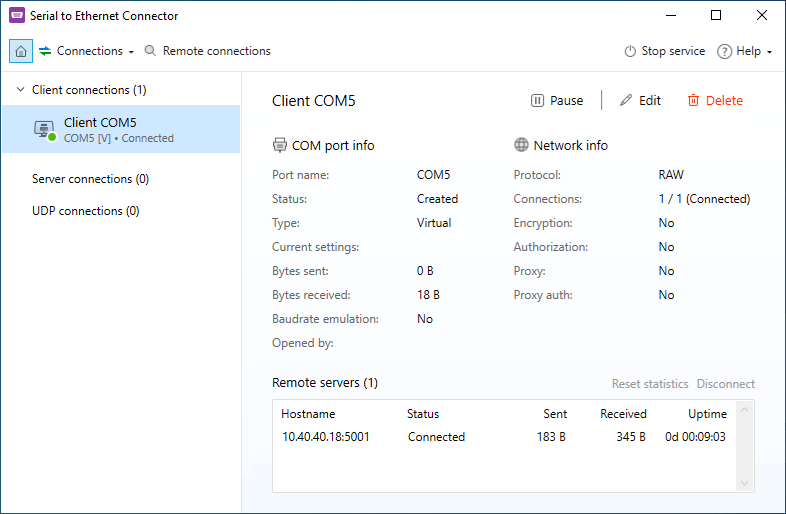Click the Hostname column header
The width and height of the screenshot is (786, 514).
point(308,414)
